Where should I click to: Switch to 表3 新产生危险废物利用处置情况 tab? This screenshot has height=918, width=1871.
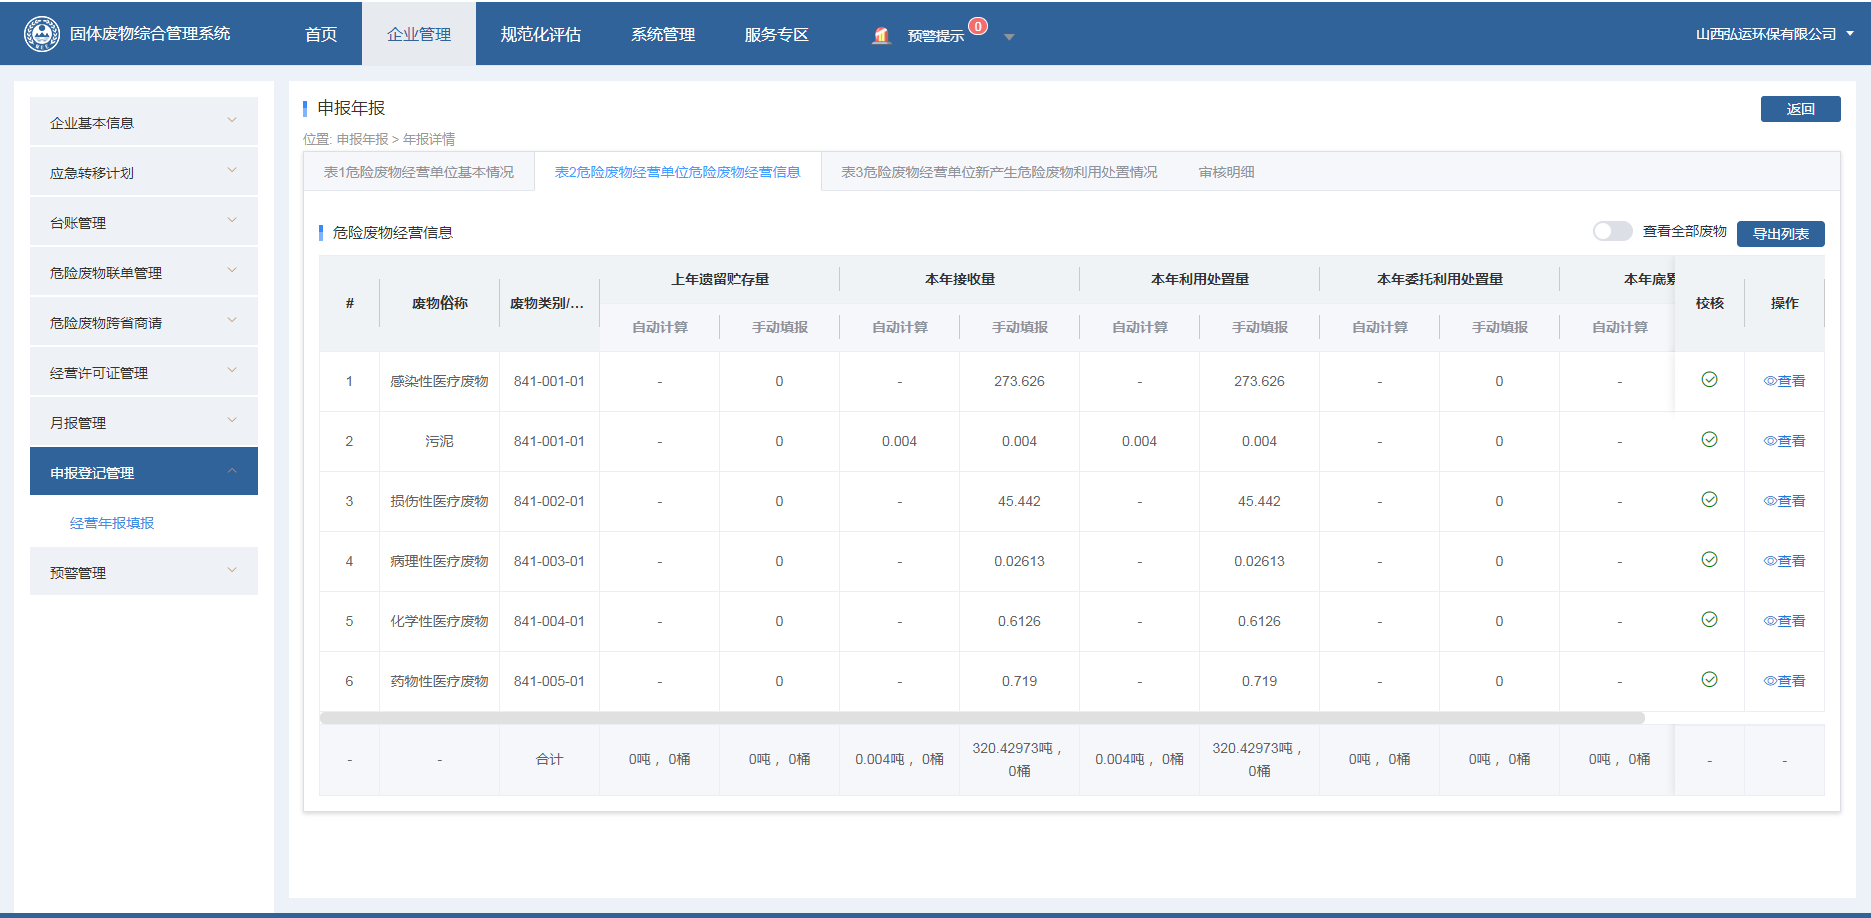click(x=999, y=172)
